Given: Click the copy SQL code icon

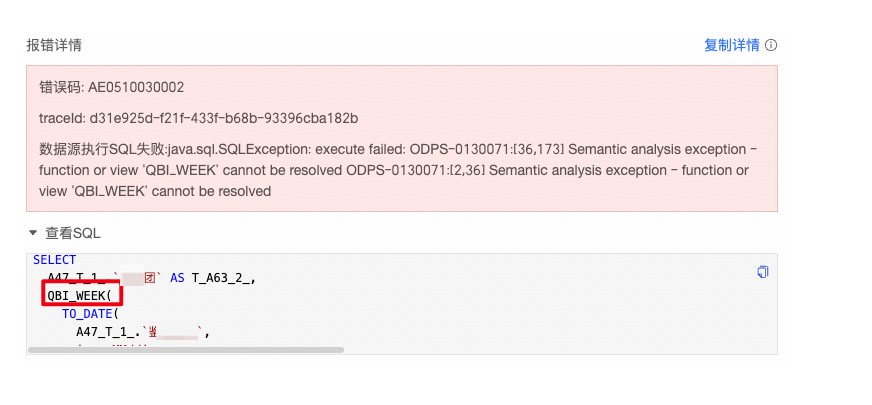Looking at the screenshot, I should pyautogui.click(x=763, y=272).
